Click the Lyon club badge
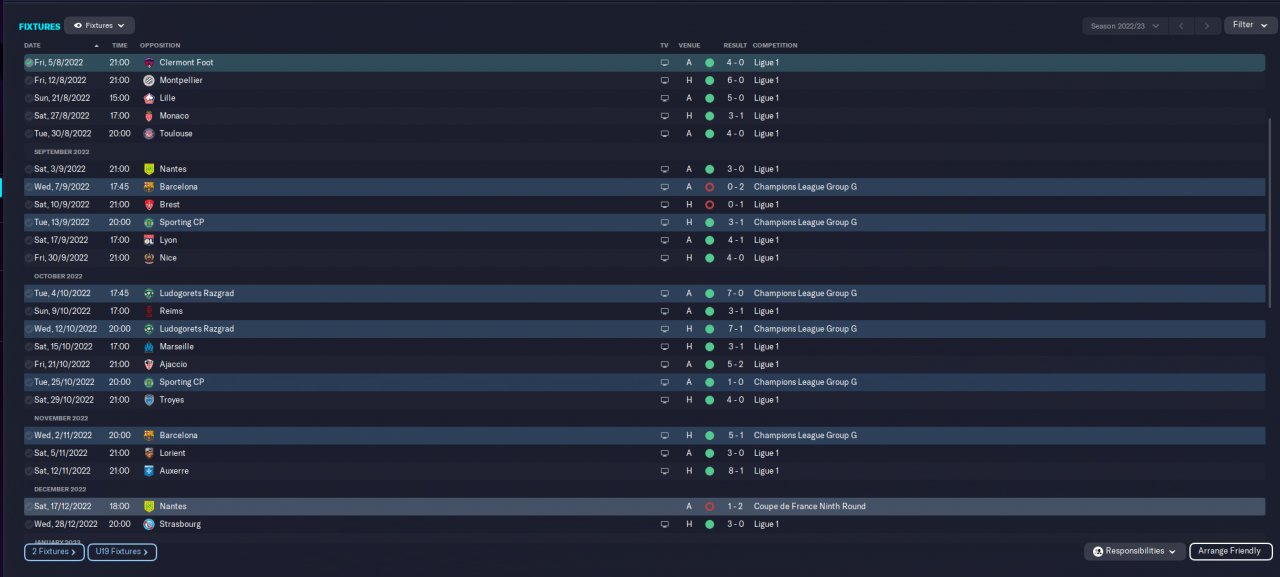This screenshot has height=577, width=1280. coord(149,240)
